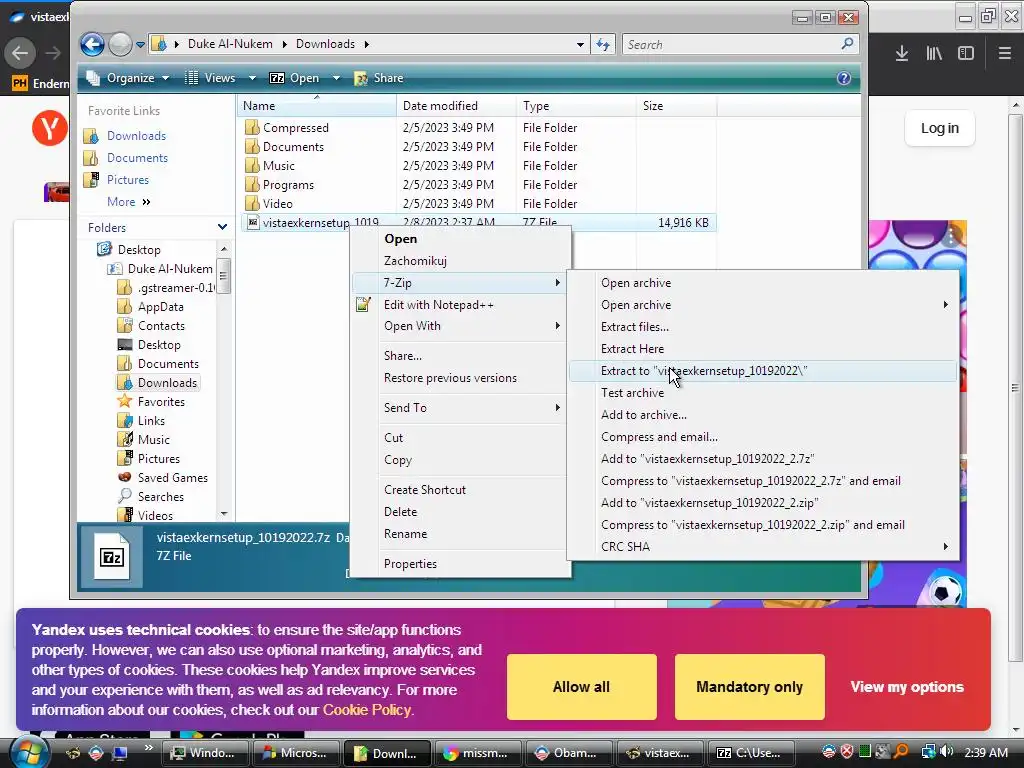
Task: Open browser library icon
Action: [934, 54]
